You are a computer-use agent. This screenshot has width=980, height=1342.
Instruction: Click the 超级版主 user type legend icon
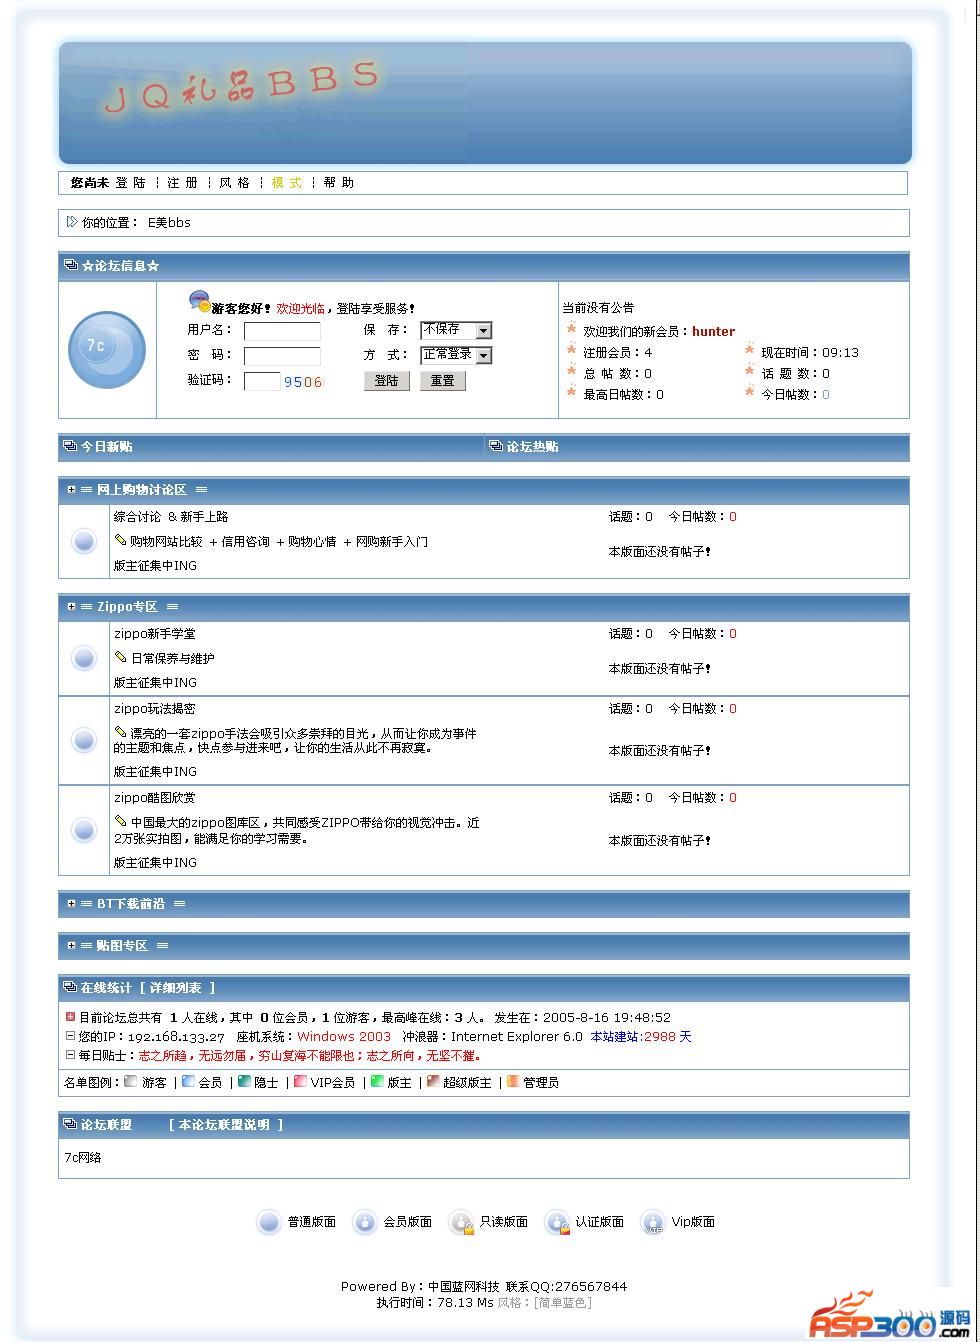433,1081
